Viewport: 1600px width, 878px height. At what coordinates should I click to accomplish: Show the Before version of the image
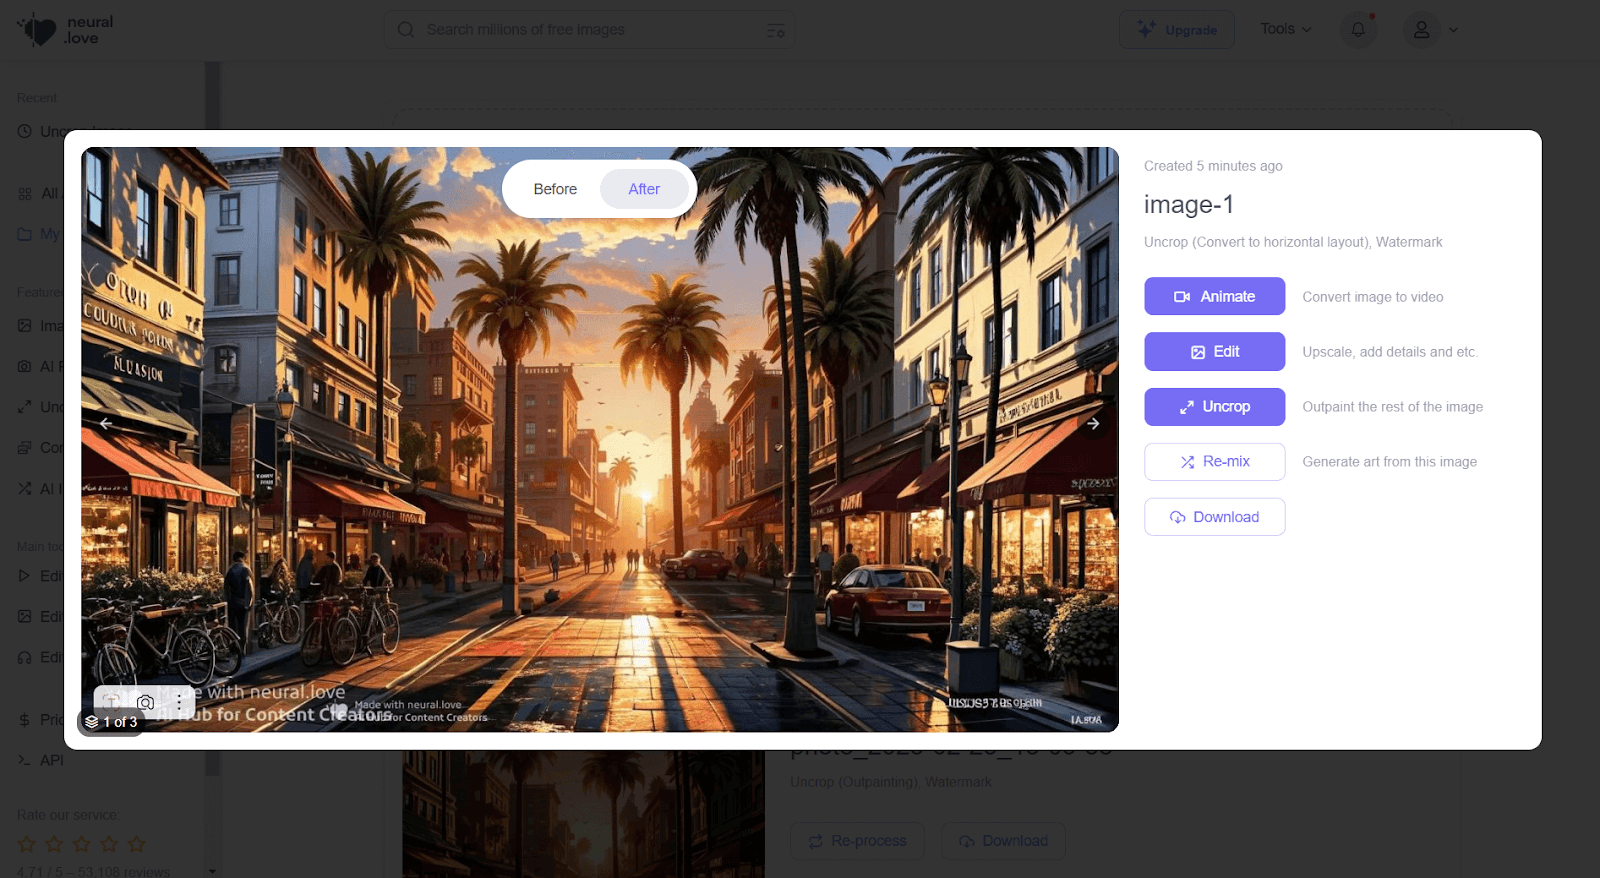pyautogui.click(x=555, y=189)
